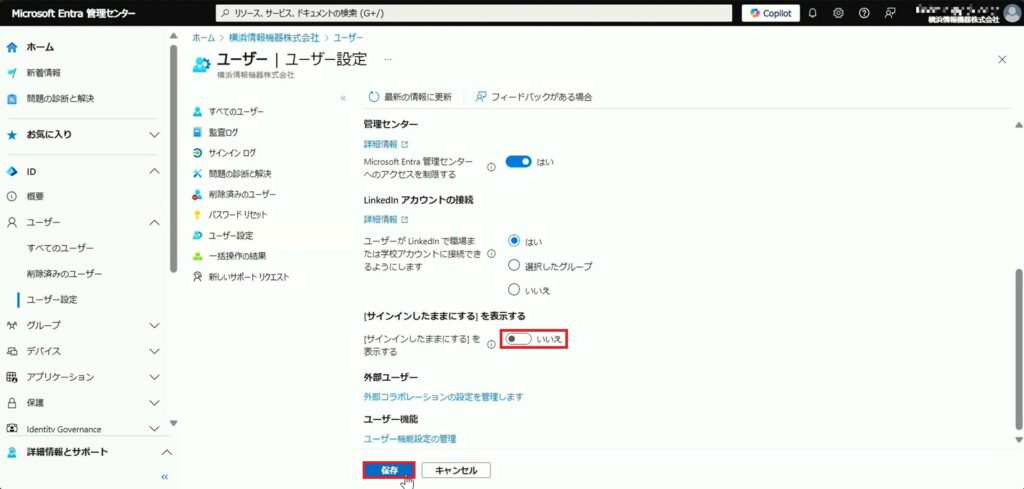The height and width of the screenshot is (489, 1024).
Task: Expand the 保護 section chevron
Action: pyautogui.click(x=154, y=403)
